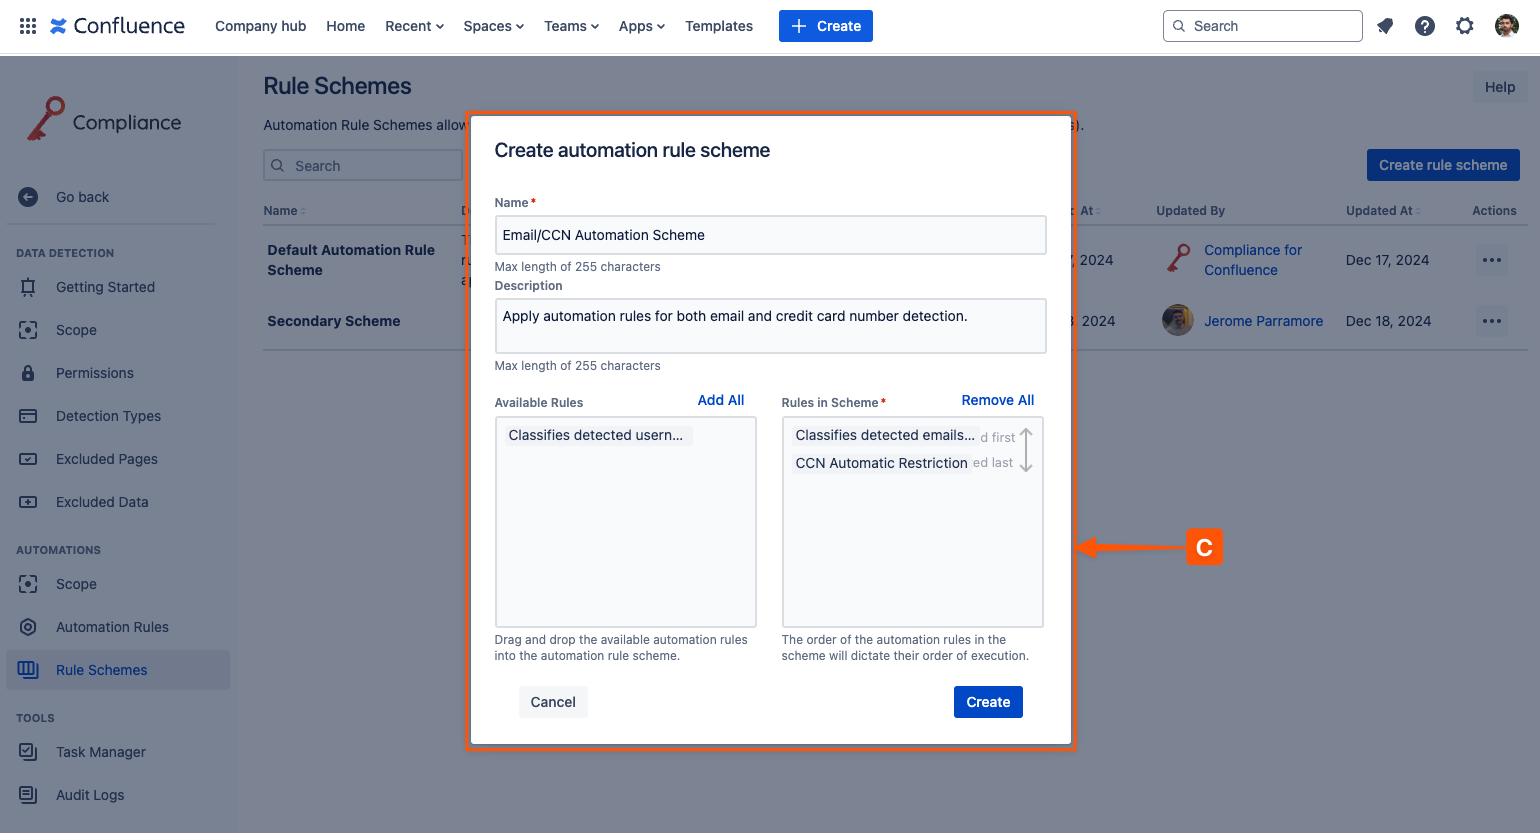The width and height of the screenshot is (1540, 833).
Task: Open the Templates menu item
Action: coord(718,26)
